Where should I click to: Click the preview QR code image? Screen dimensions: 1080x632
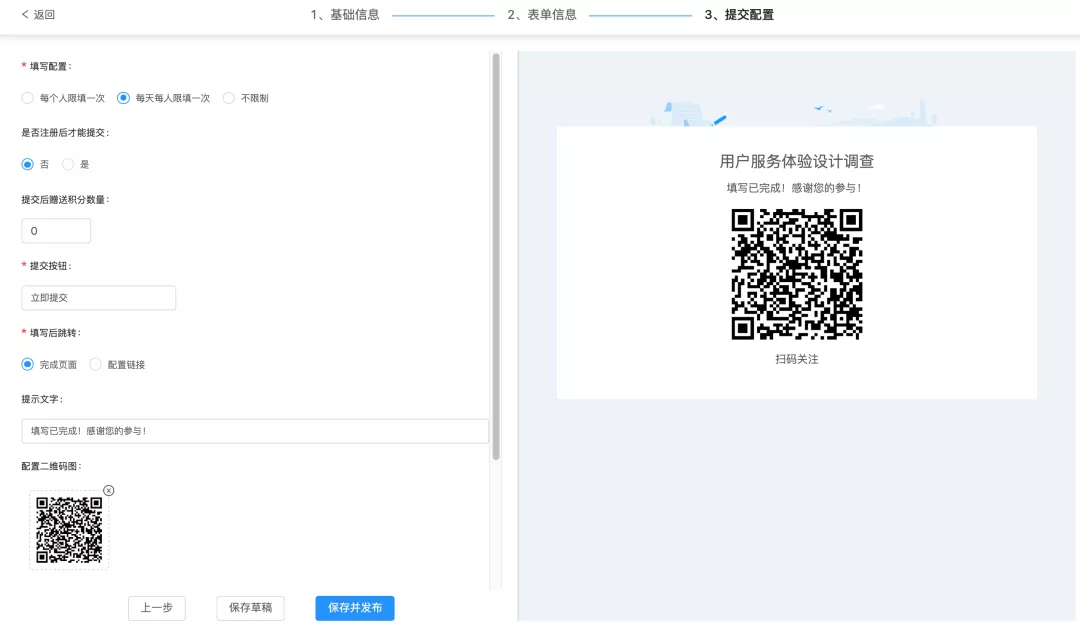click(x=797, y=274)
